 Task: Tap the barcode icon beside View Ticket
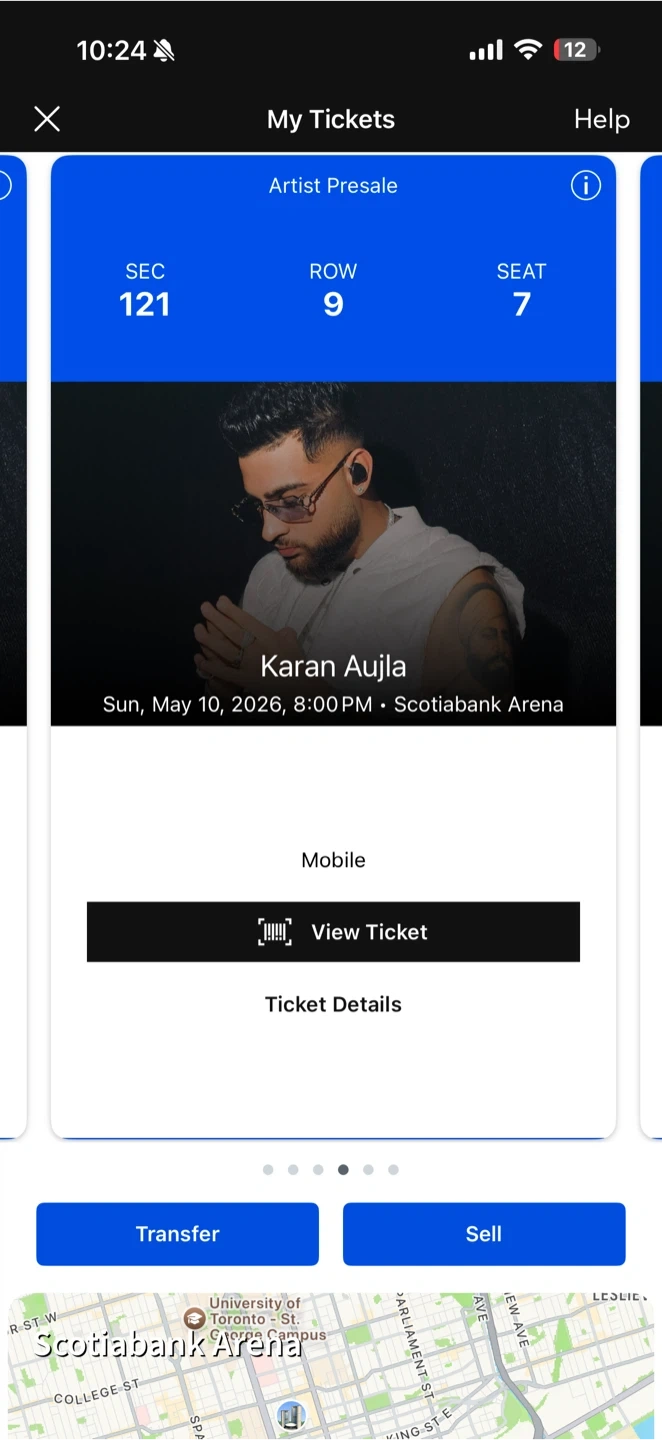[x=275, y=932]
